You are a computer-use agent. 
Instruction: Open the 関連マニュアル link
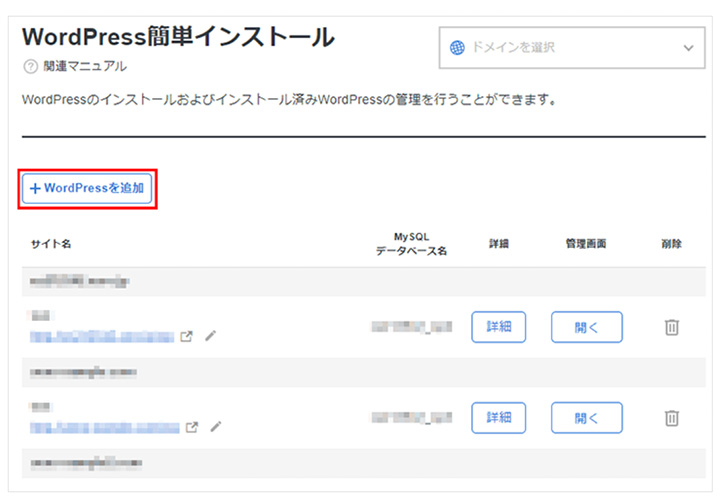(x=85, y=67)
